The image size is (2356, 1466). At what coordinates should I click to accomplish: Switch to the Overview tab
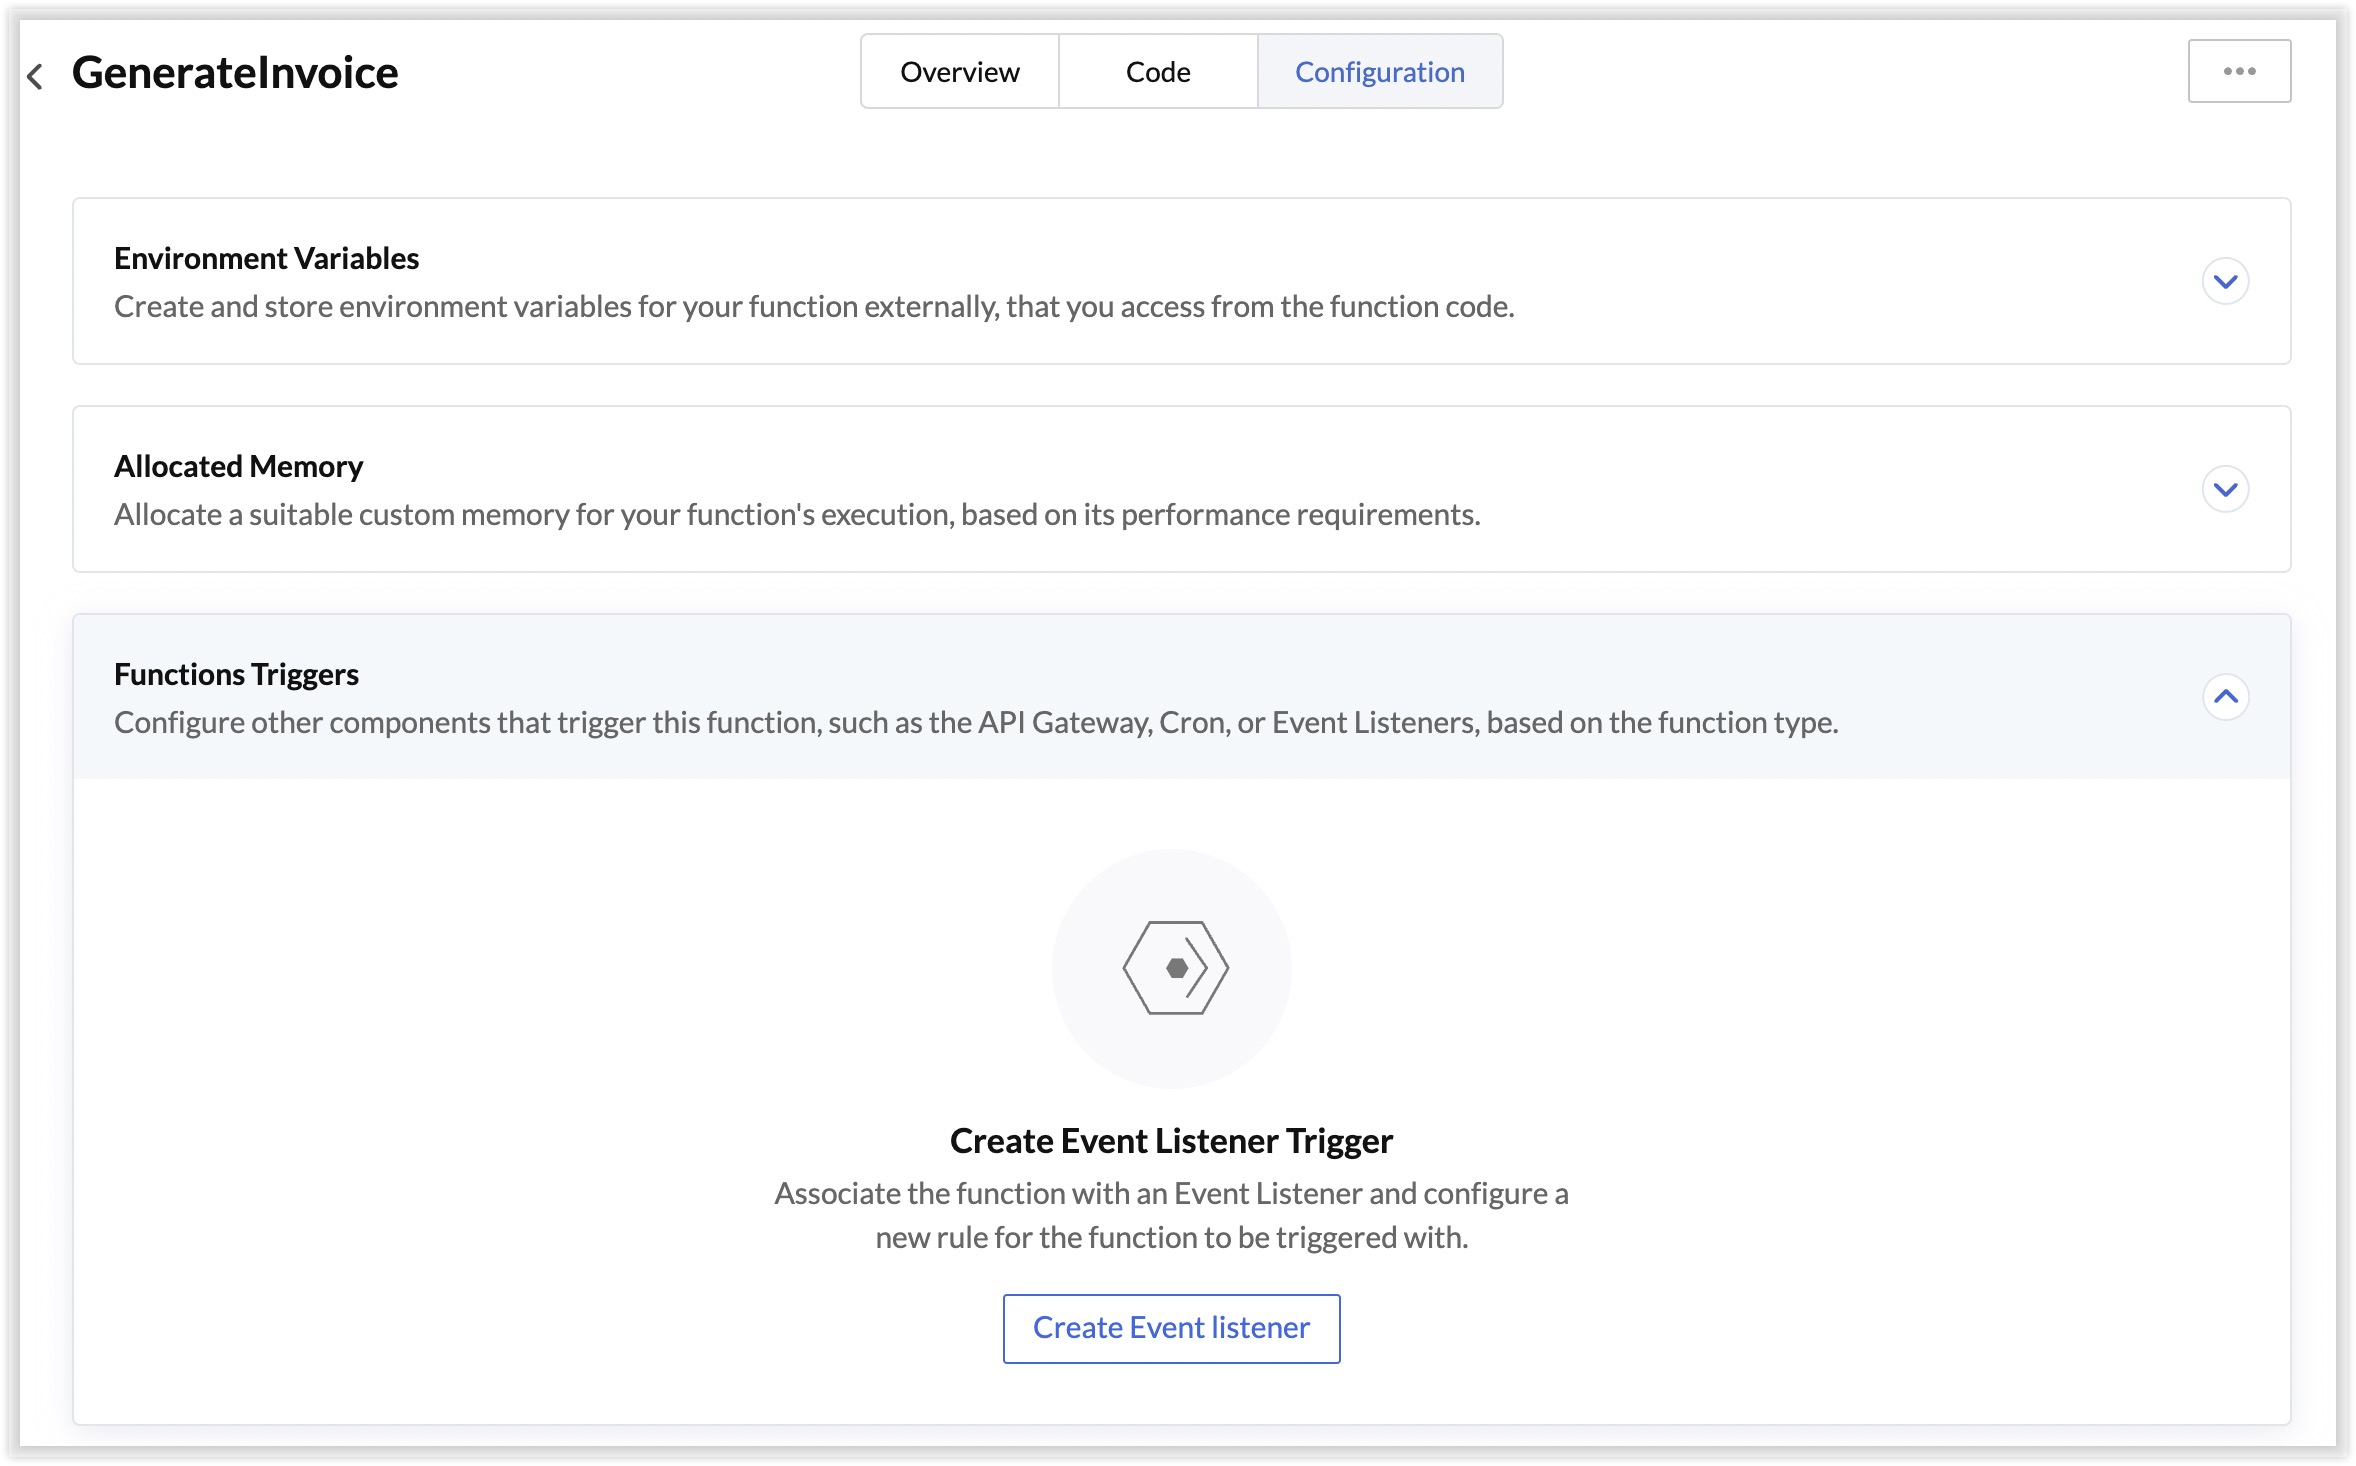click(960, 72)
